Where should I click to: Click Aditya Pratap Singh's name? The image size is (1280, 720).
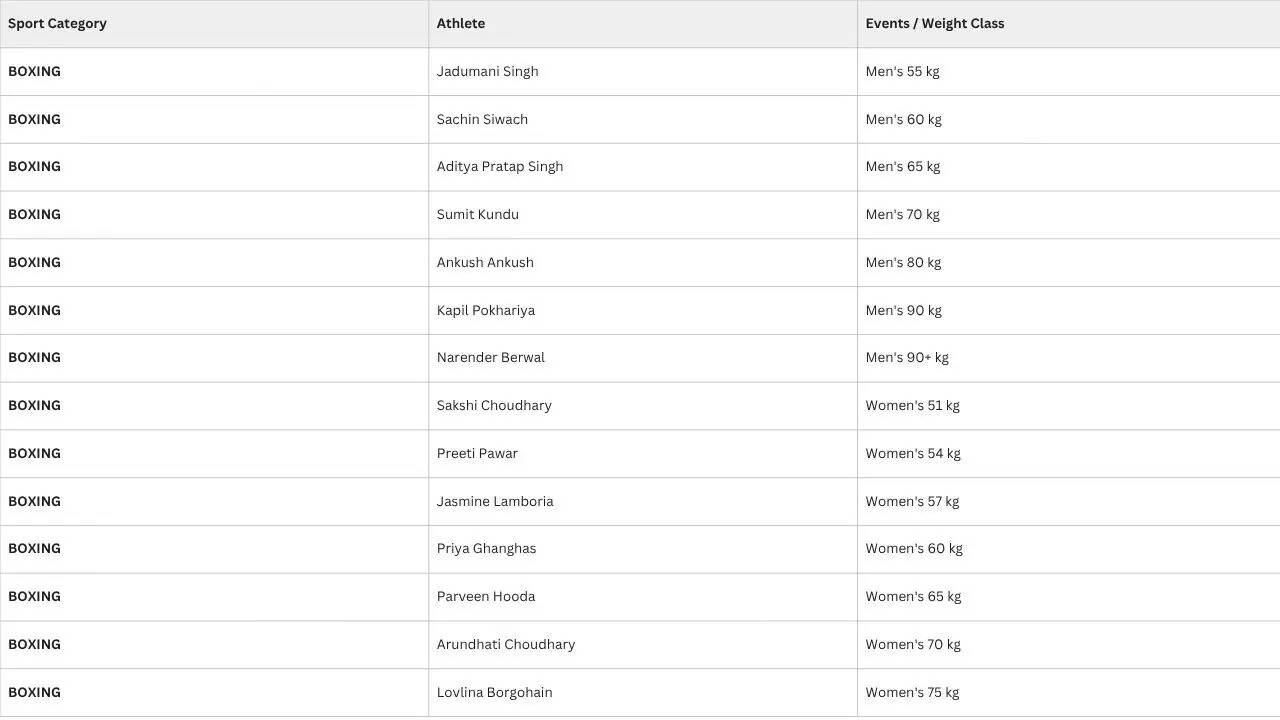500,167
